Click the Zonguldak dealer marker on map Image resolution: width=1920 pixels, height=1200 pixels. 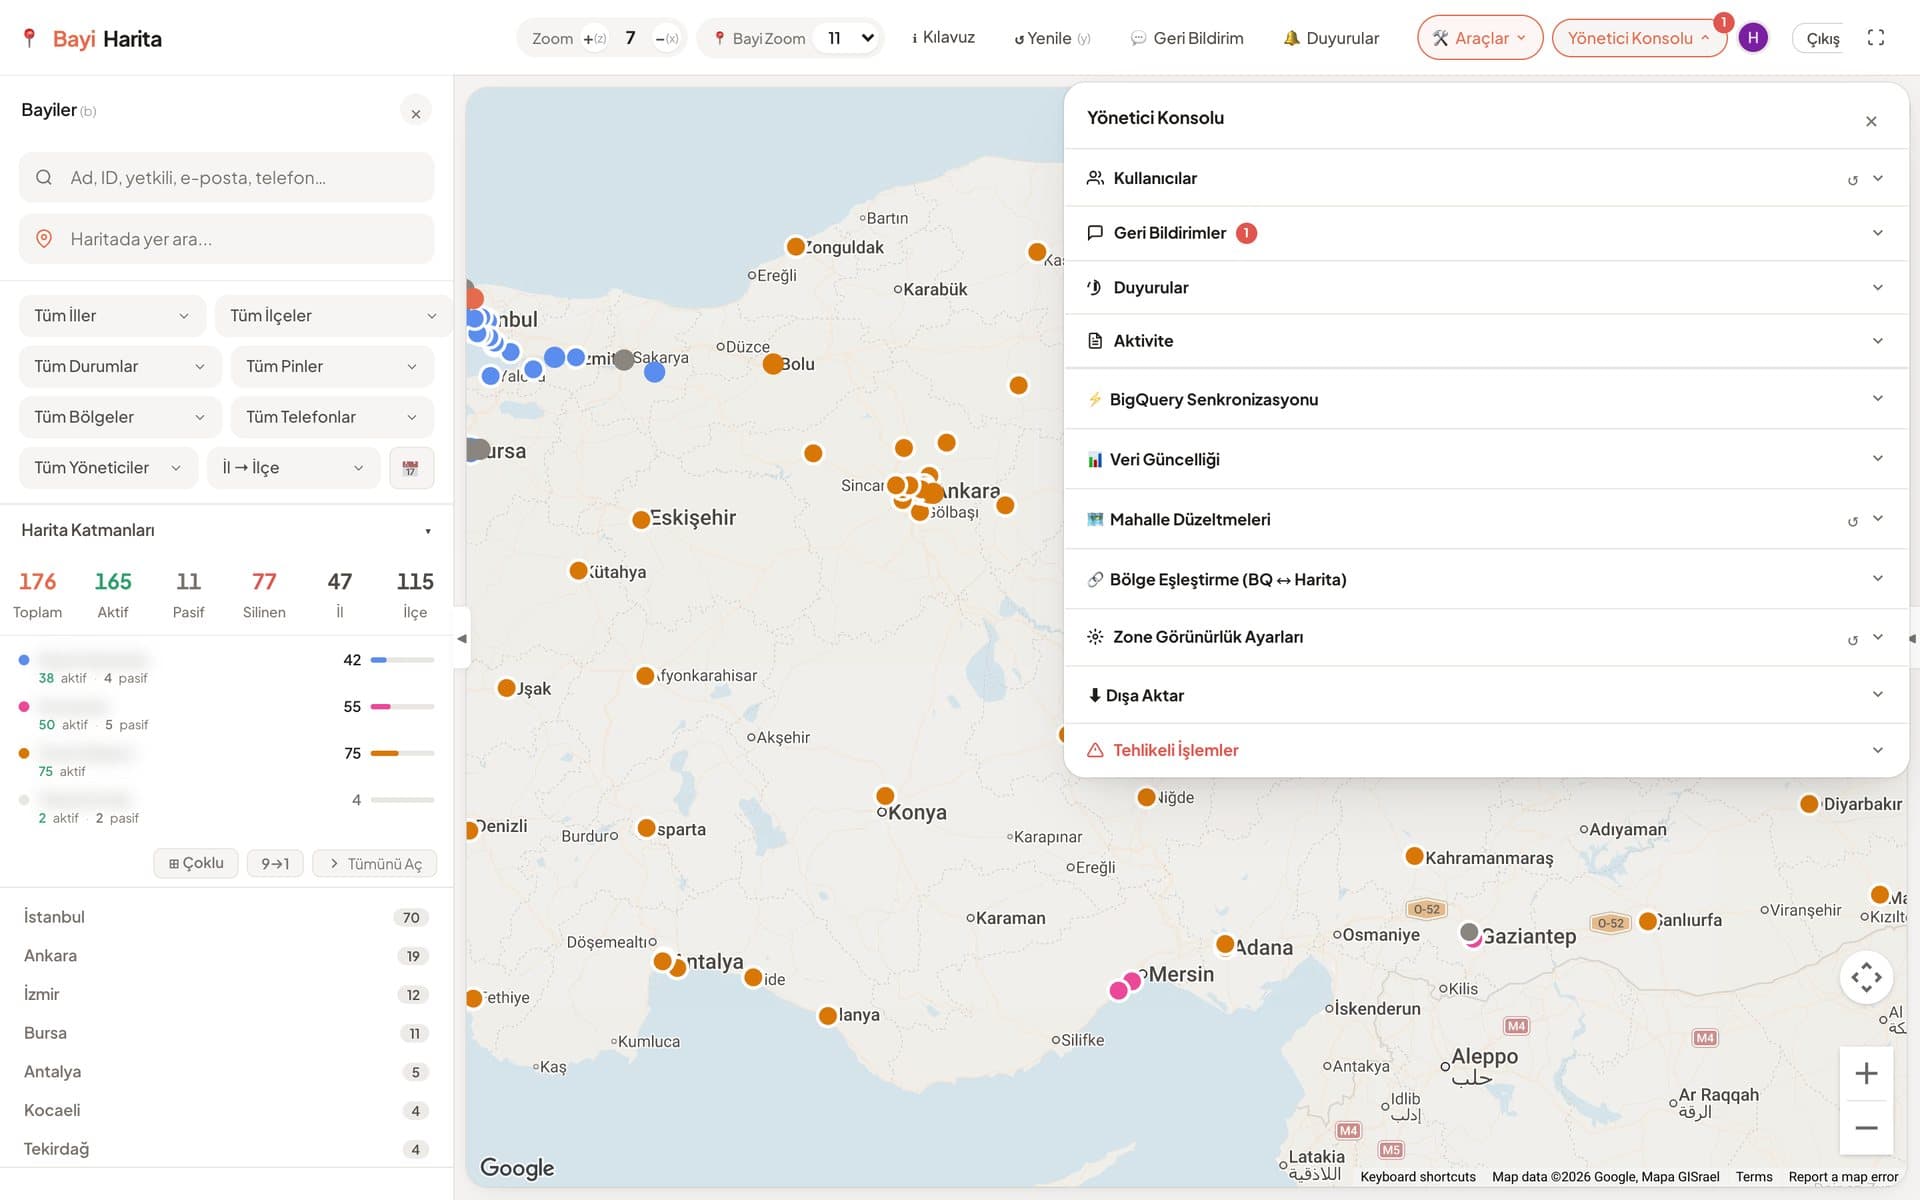click(796, 246)
